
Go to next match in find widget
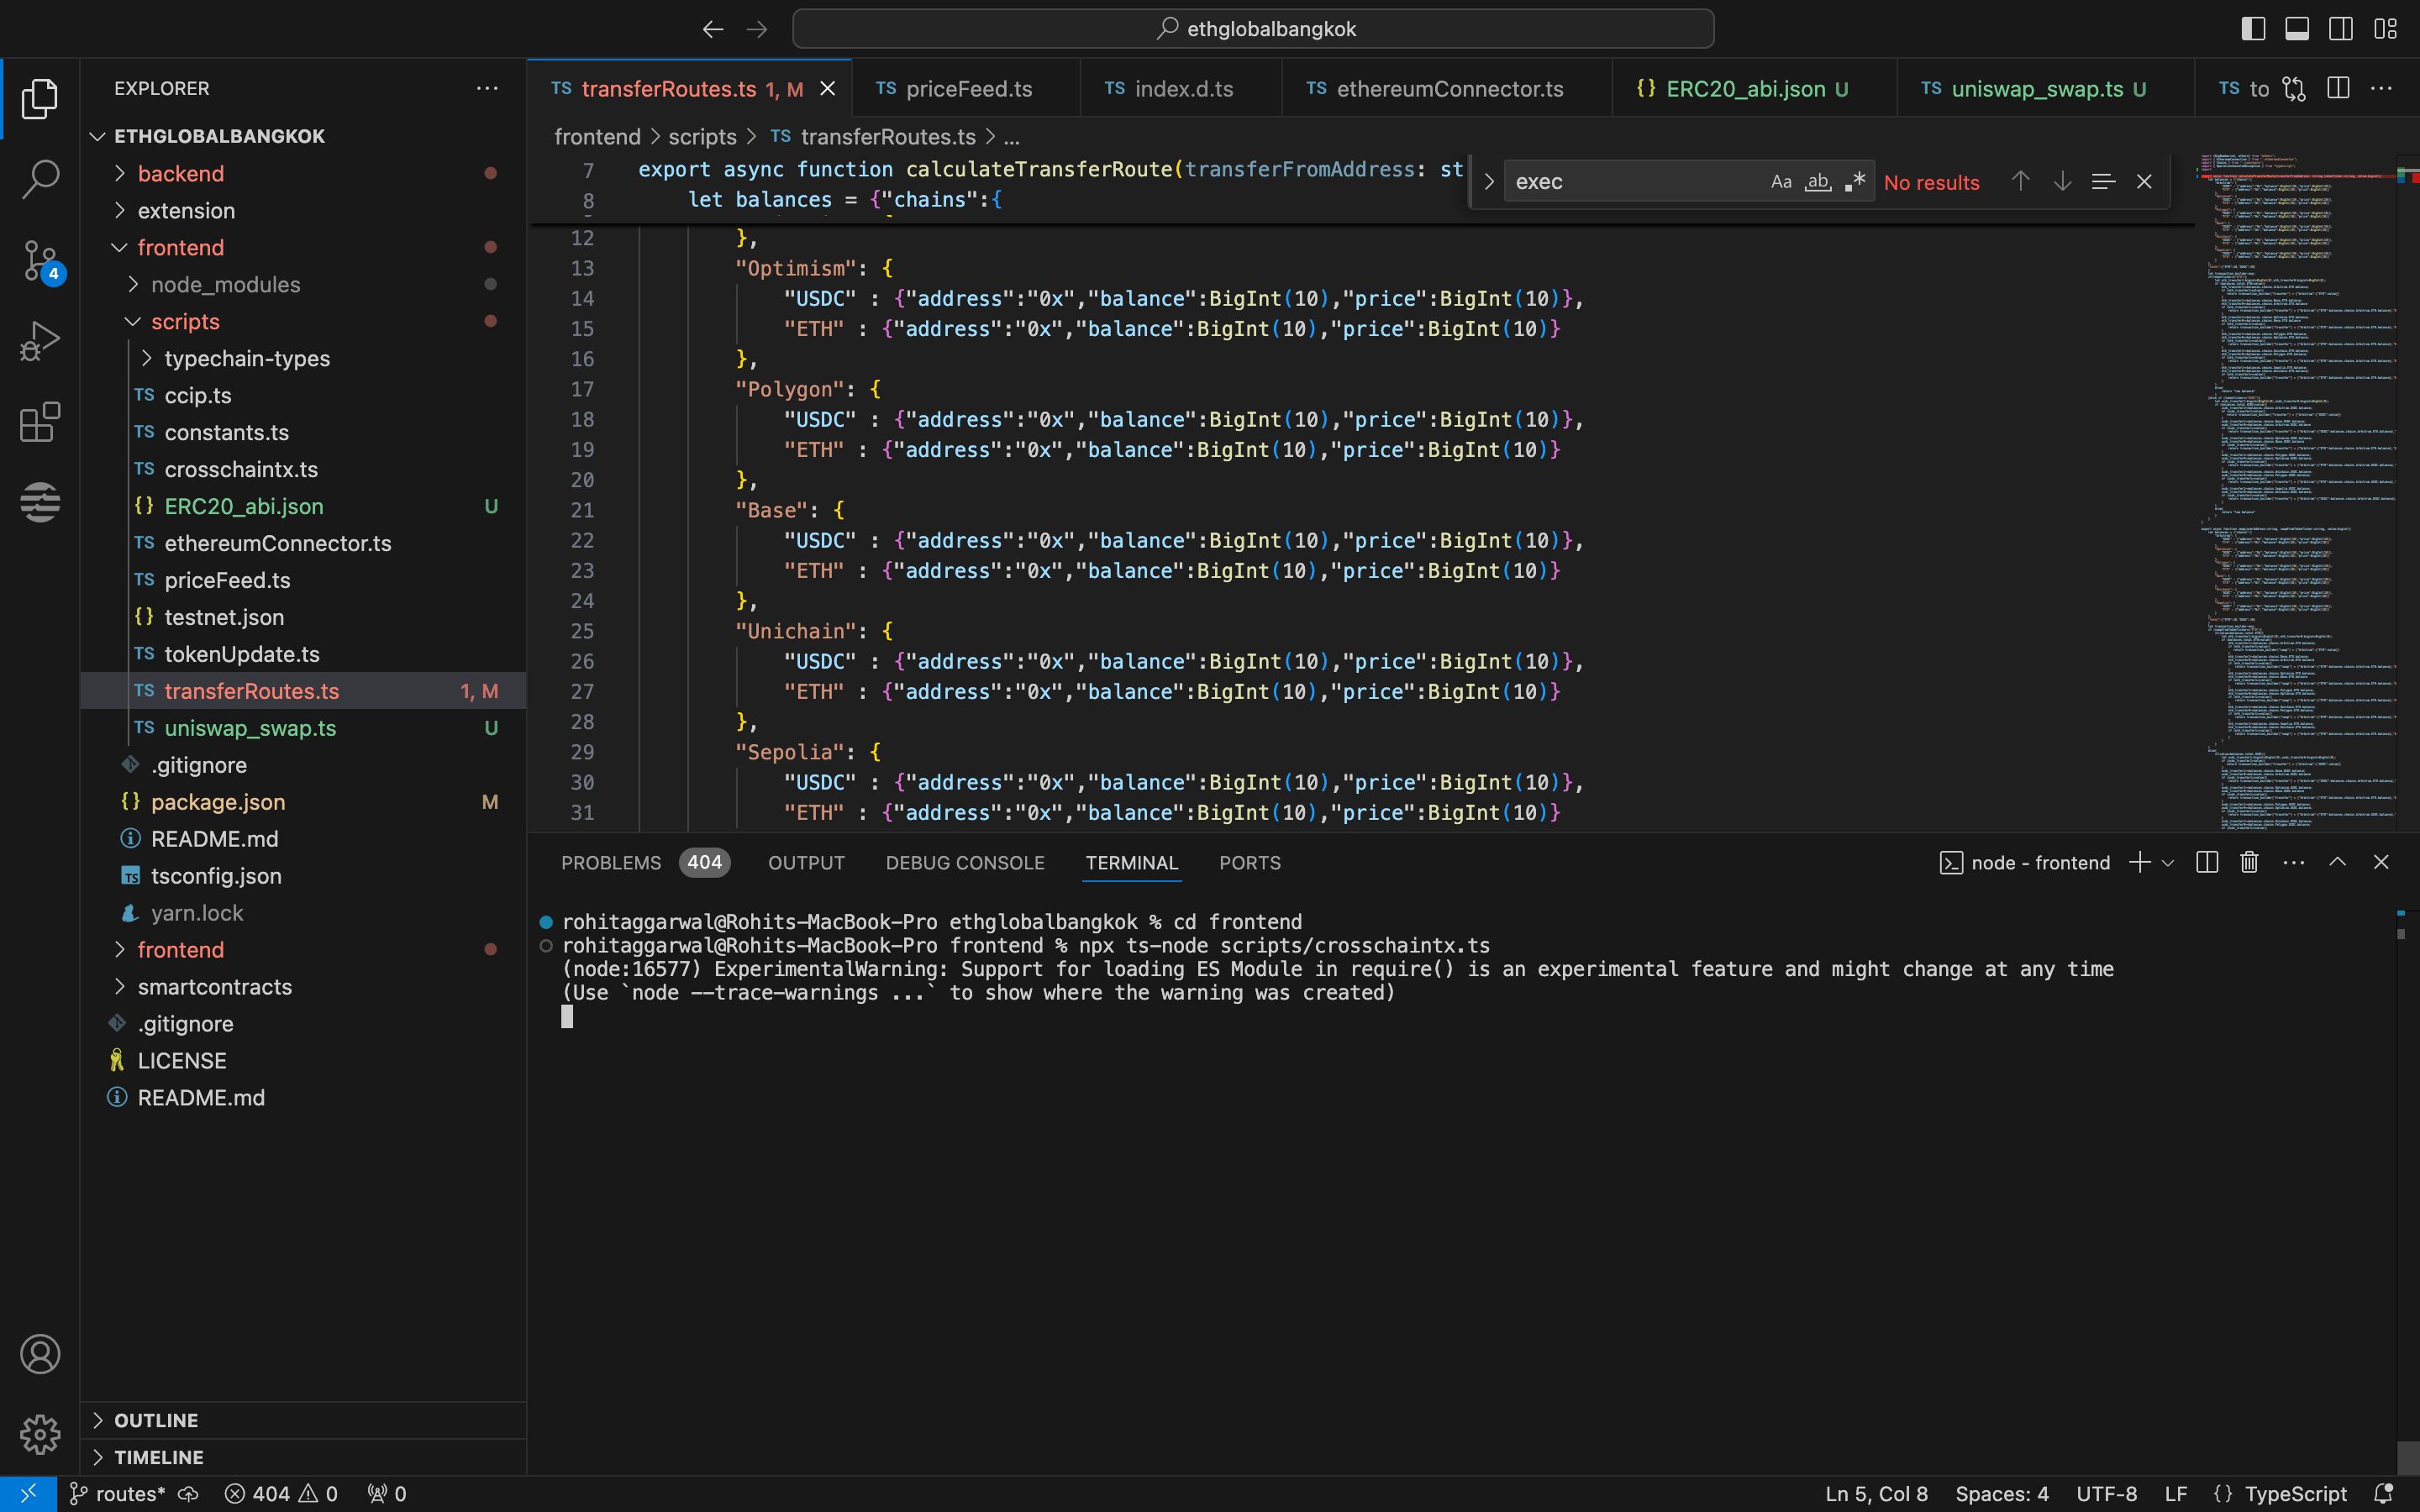click(2062, 181)
